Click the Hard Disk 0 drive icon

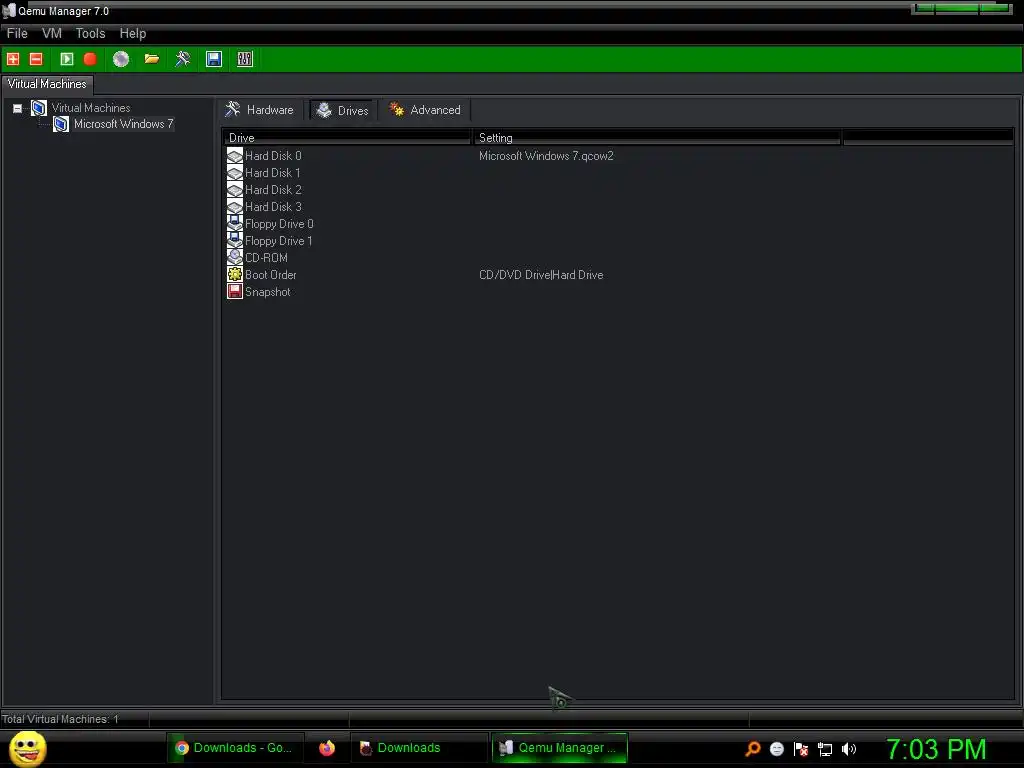point(234,155)
